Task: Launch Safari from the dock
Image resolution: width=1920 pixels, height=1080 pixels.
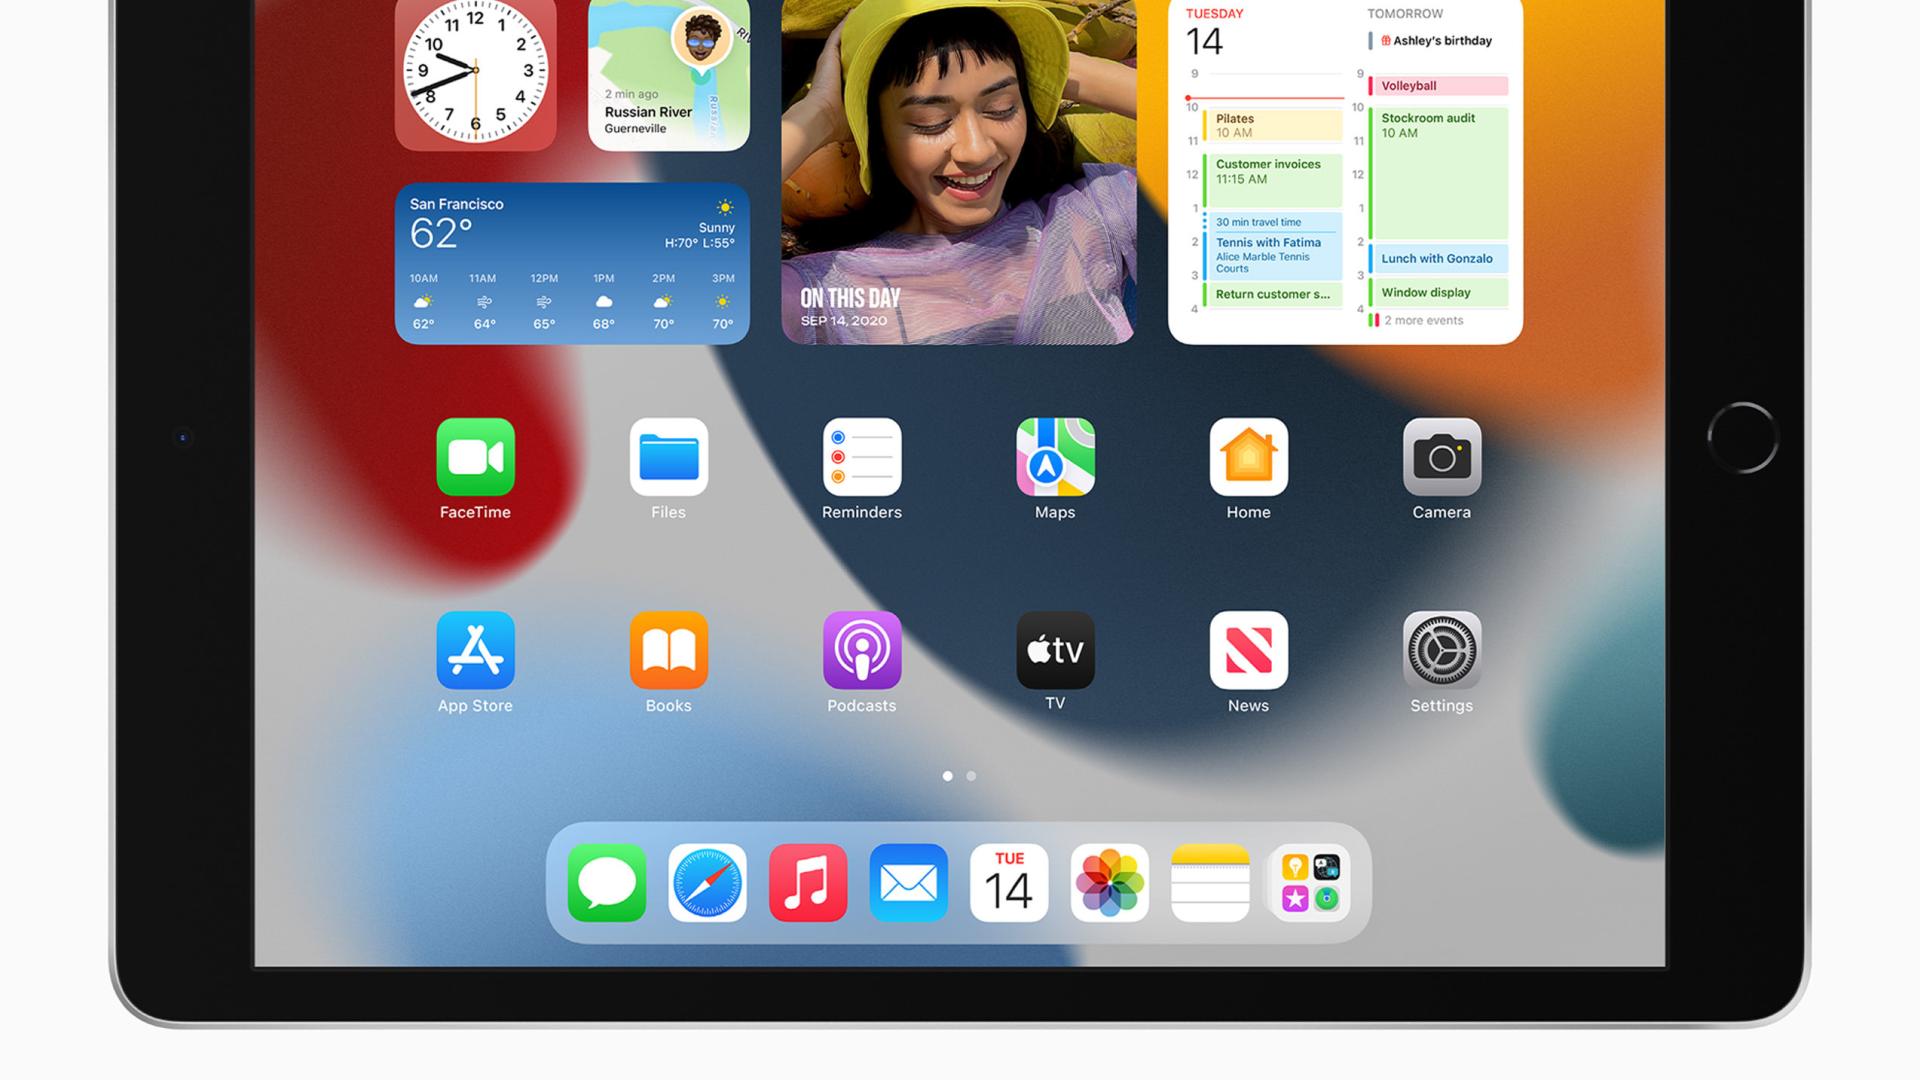Action: (708, 883)
